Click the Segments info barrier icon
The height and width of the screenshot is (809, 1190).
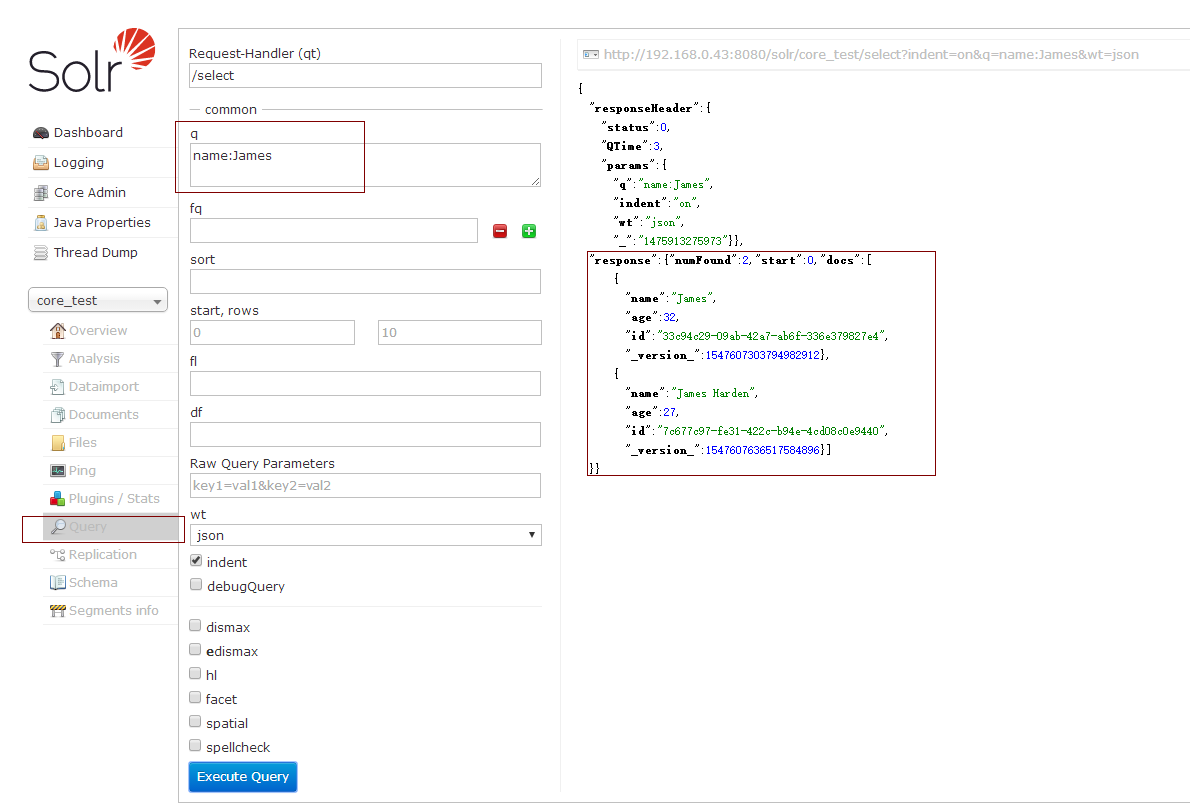[58, 611]
